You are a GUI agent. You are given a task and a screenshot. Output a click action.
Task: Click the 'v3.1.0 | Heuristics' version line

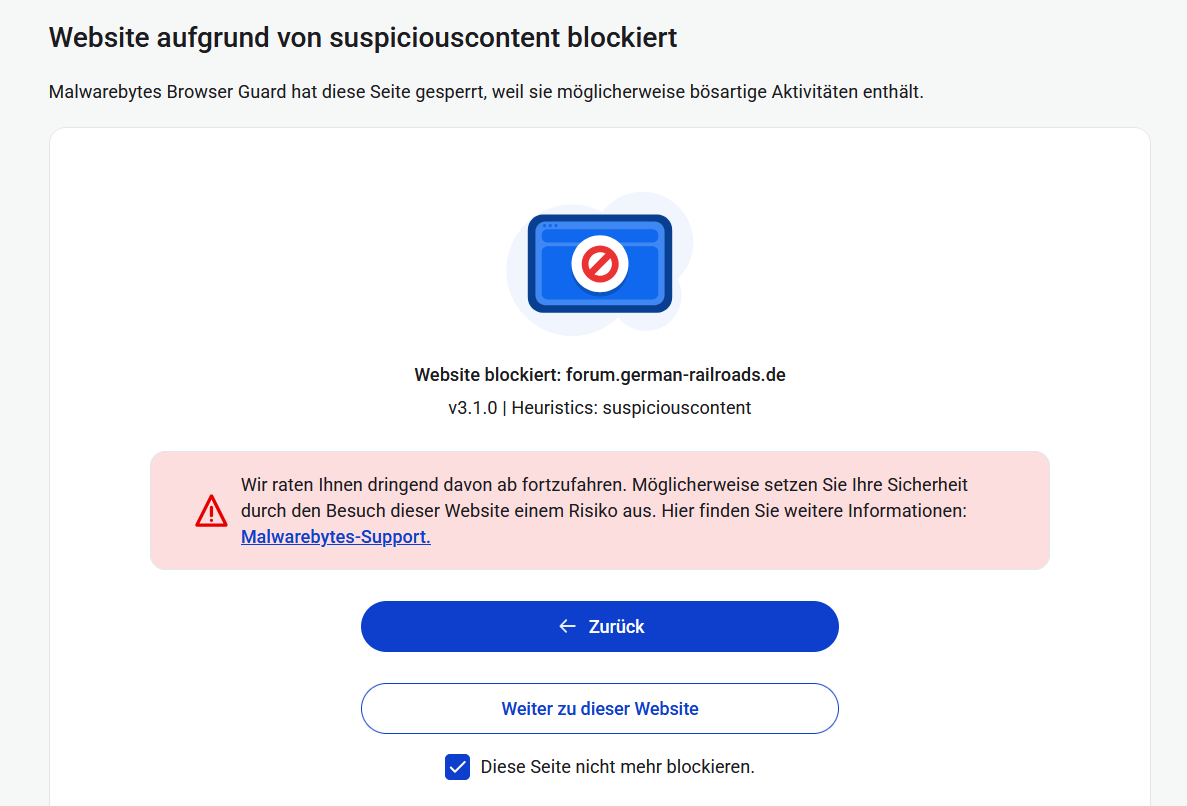tap(599, 408)
